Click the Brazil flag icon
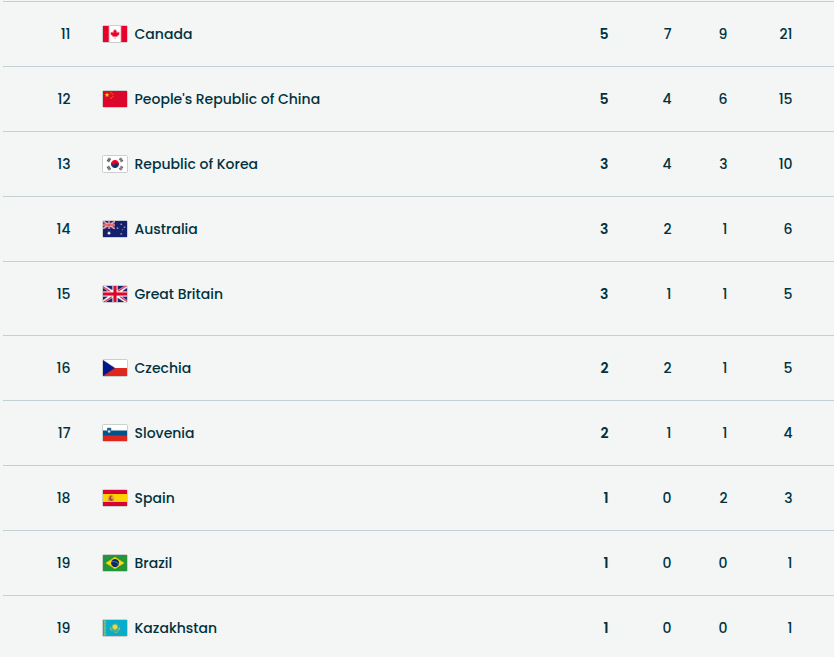834x657 pixels. coord(115,563)
